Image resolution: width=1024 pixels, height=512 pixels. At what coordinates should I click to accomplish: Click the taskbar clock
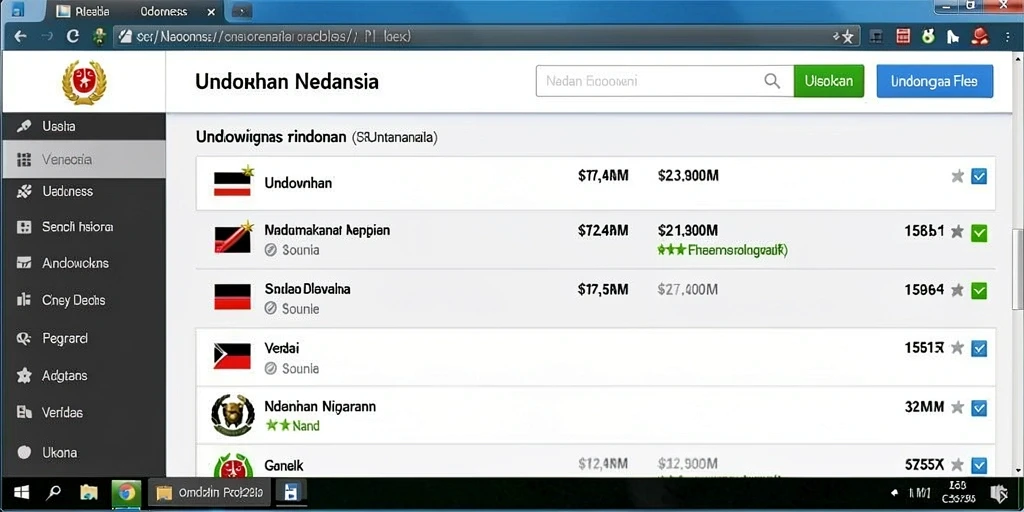pos(959,493)
